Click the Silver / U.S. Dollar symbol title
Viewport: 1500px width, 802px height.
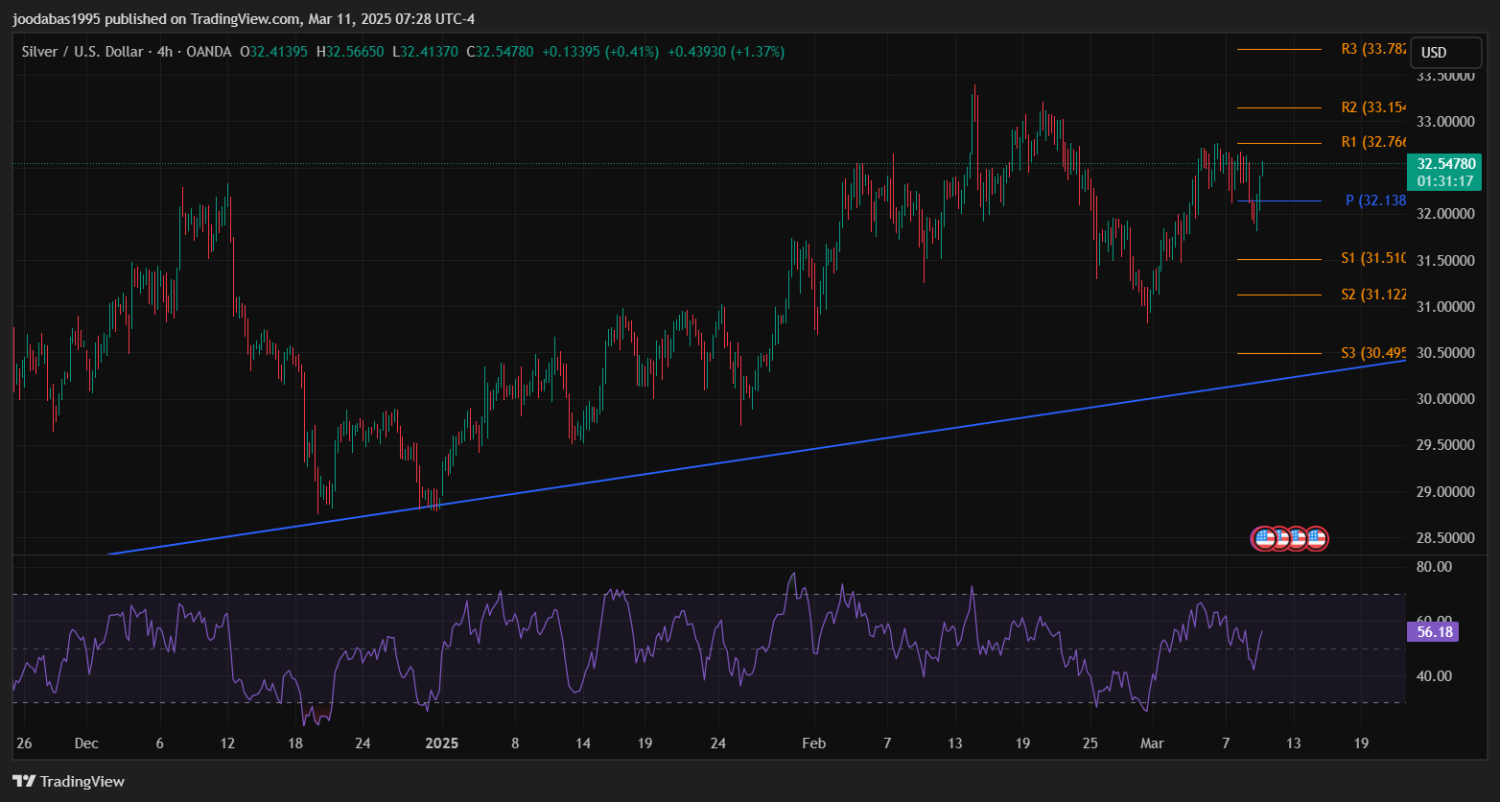82,51
